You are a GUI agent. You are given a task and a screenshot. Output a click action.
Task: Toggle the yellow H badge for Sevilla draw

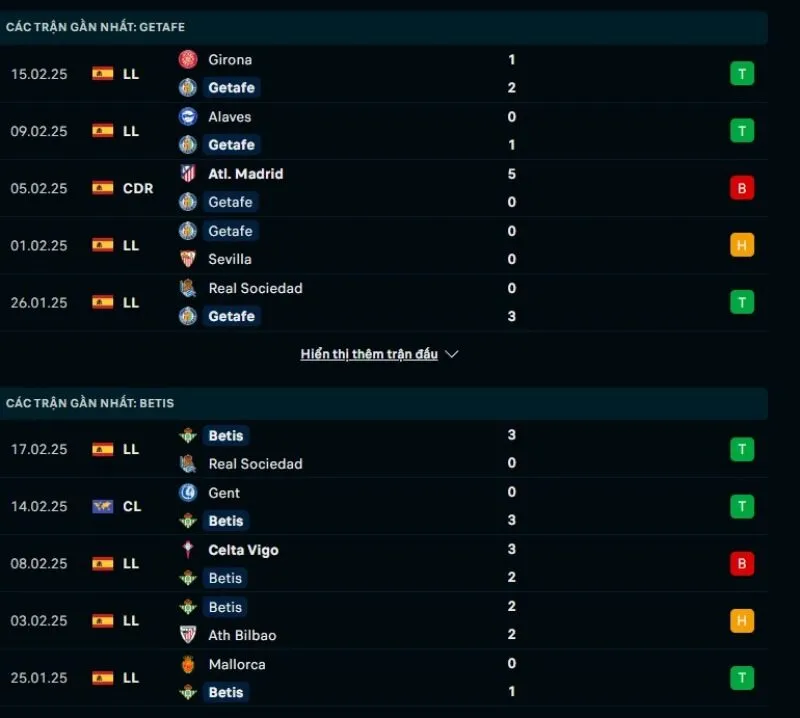coord(741,245)
